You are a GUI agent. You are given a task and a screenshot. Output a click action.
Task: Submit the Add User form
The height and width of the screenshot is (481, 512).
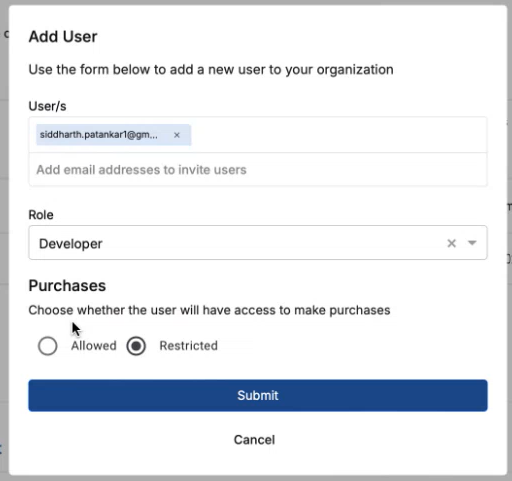258,395
